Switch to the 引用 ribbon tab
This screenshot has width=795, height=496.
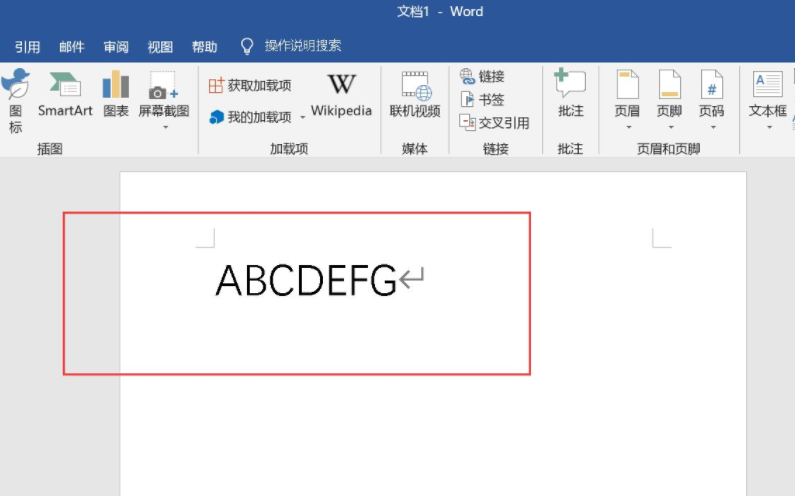click(27, 46)
